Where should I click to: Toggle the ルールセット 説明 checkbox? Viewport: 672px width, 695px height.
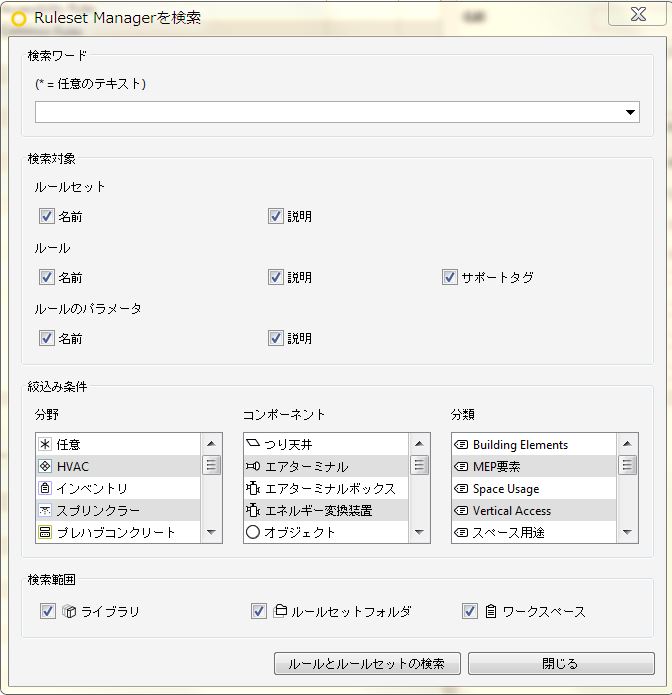pos(275,216)
